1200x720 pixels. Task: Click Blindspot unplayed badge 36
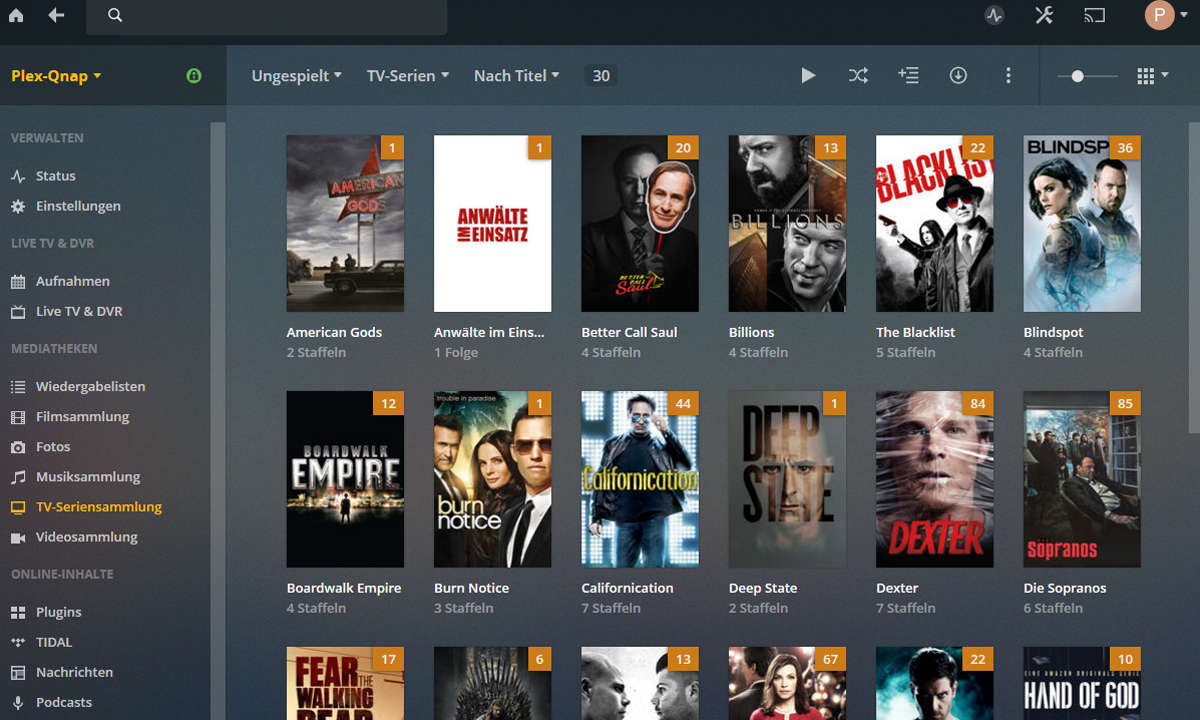[x=1125, y=148]
